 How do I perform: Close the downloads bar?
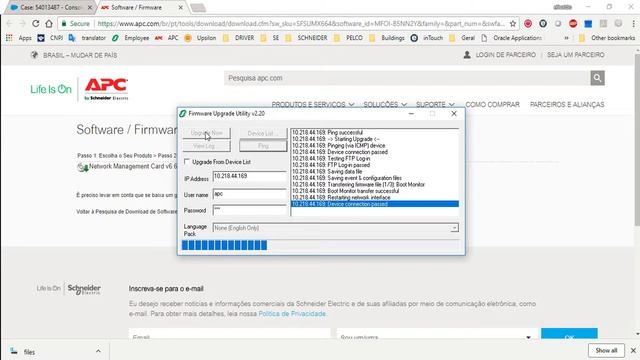pos(633,350)
